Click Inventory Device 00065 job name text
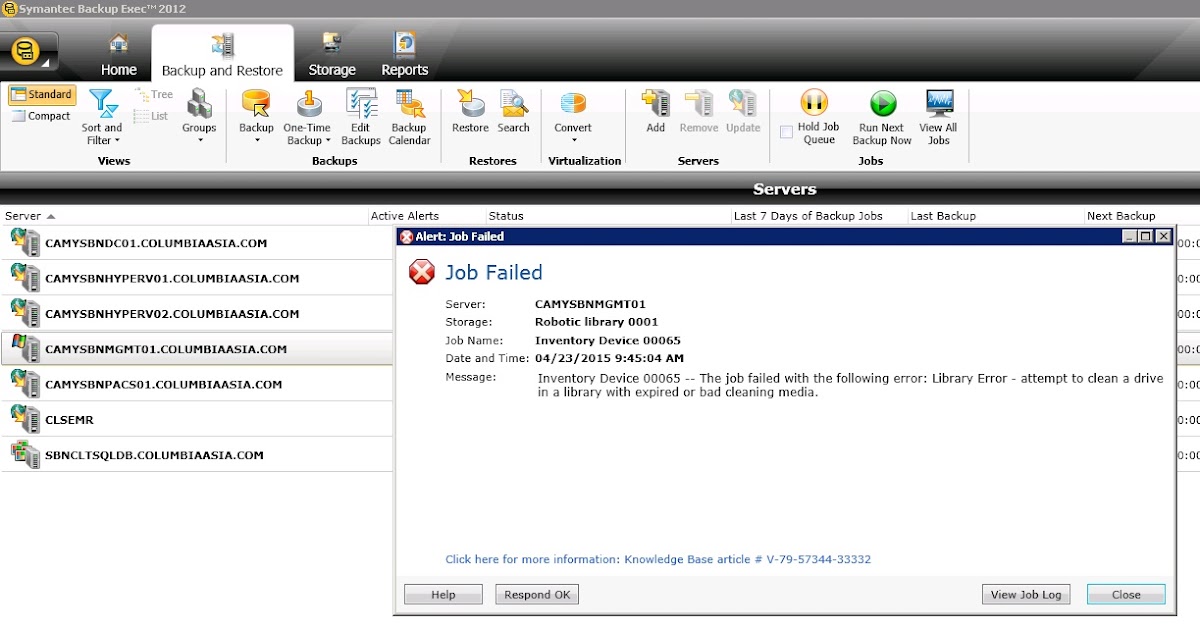 point(608,340)
